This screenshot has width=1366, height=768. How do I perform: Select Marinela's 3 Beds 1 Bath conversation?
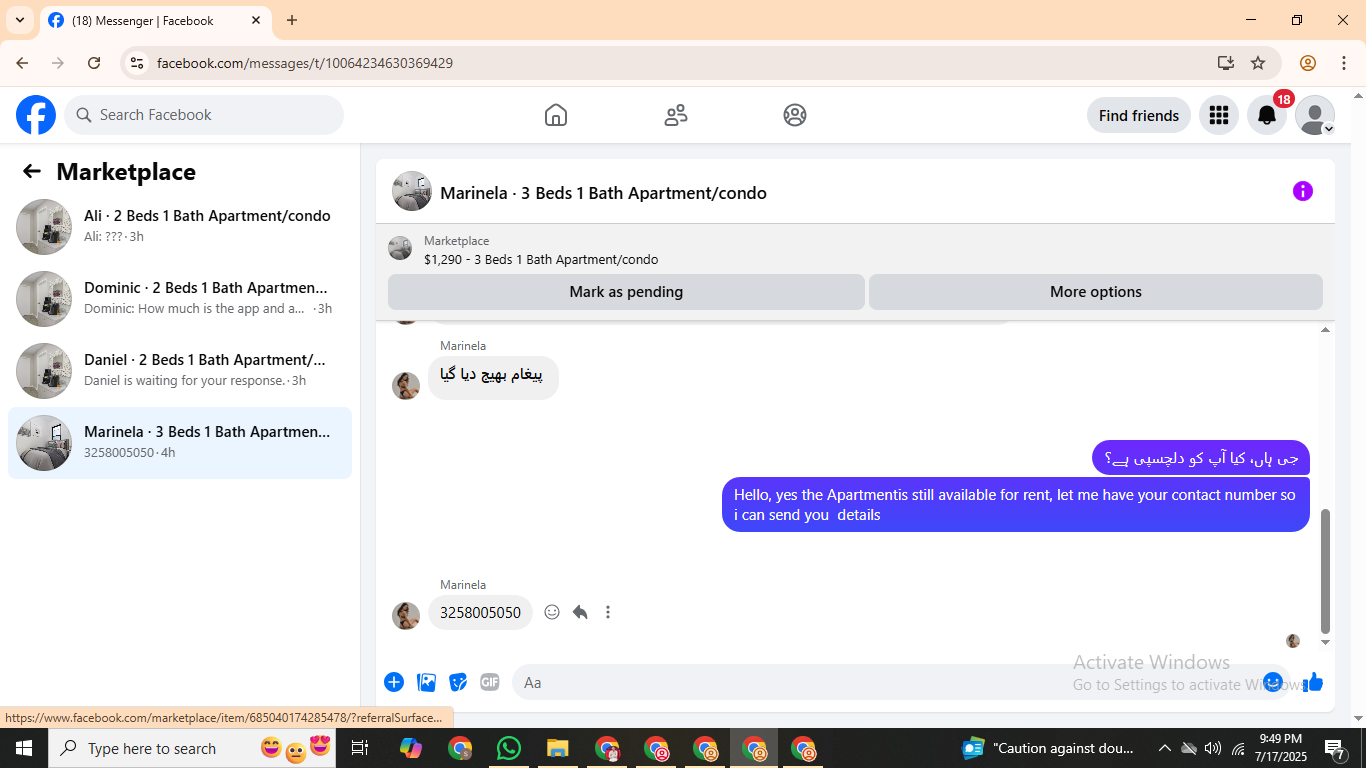coord(180,443)
